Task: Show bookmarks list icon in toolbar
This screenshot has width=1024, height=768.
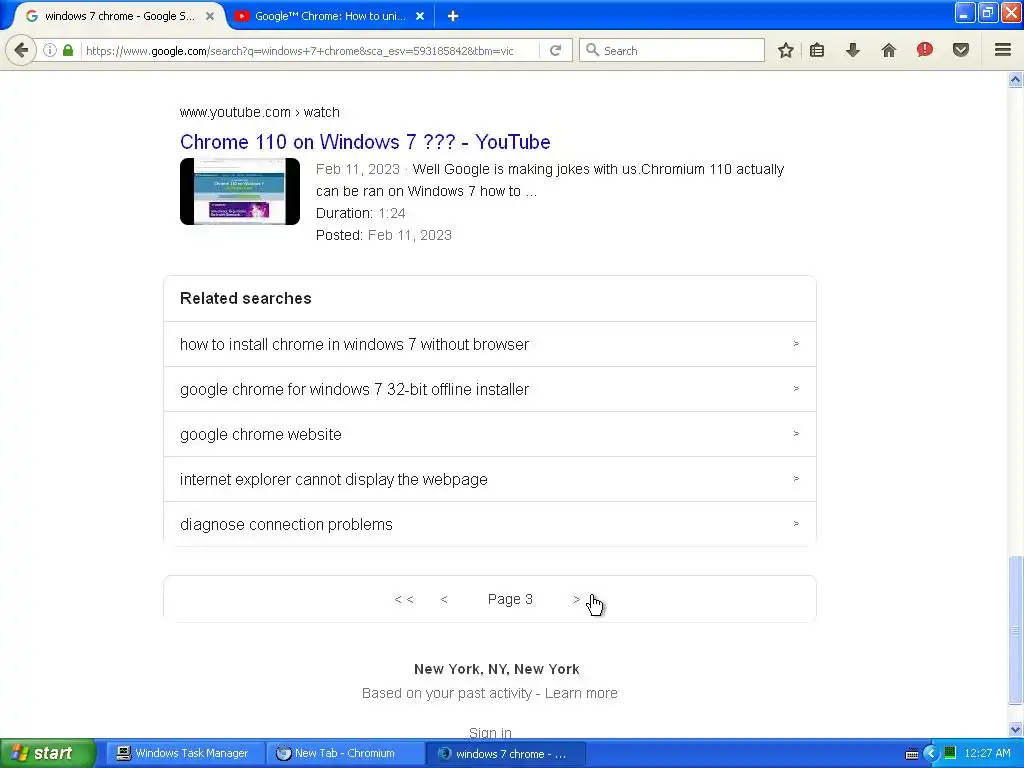Action: [x=817, y=50]
